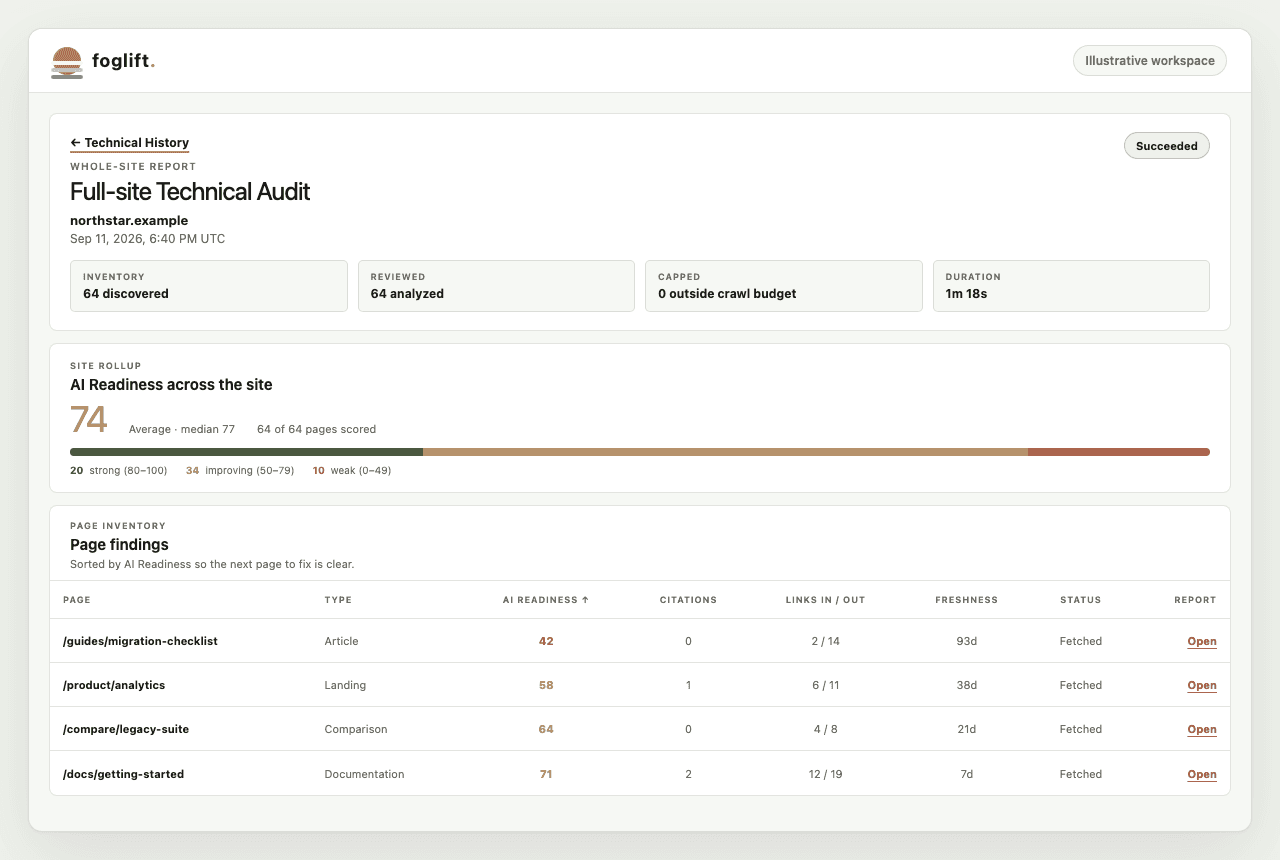This screenshot has height=860, width=1280.
Task: Click the Links In / Out column header
Action: pos(825,600)
